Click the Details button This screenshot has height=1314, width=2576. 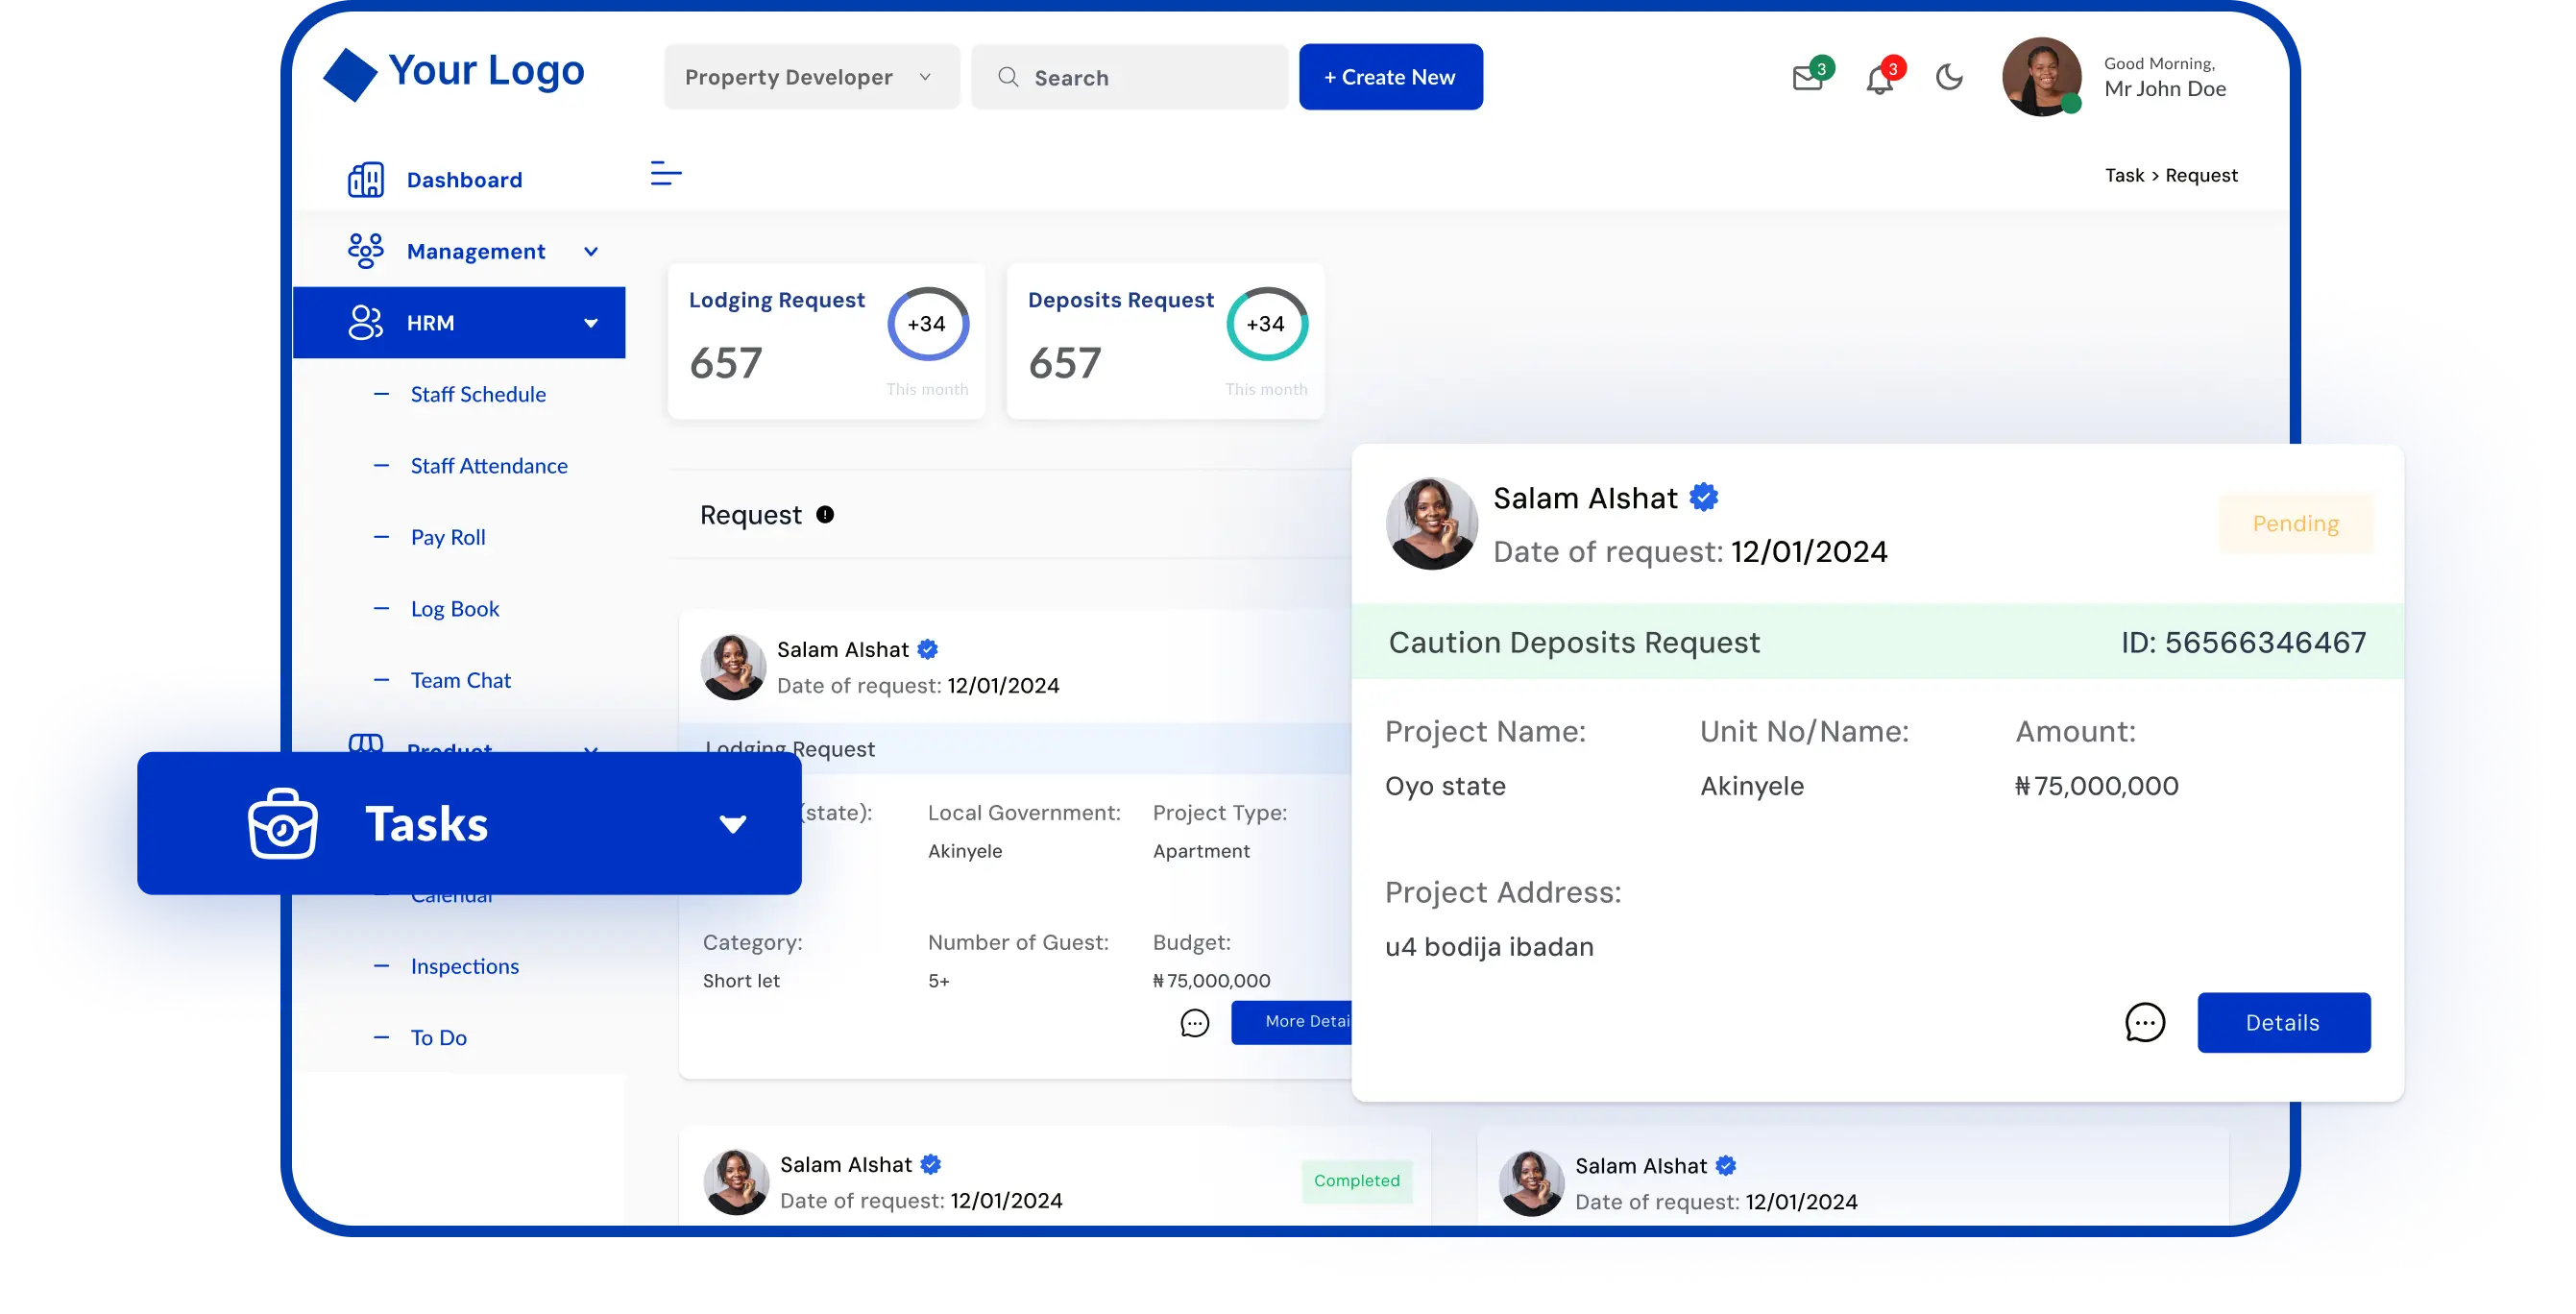pyautogui.click(x=2283, y=1023)
